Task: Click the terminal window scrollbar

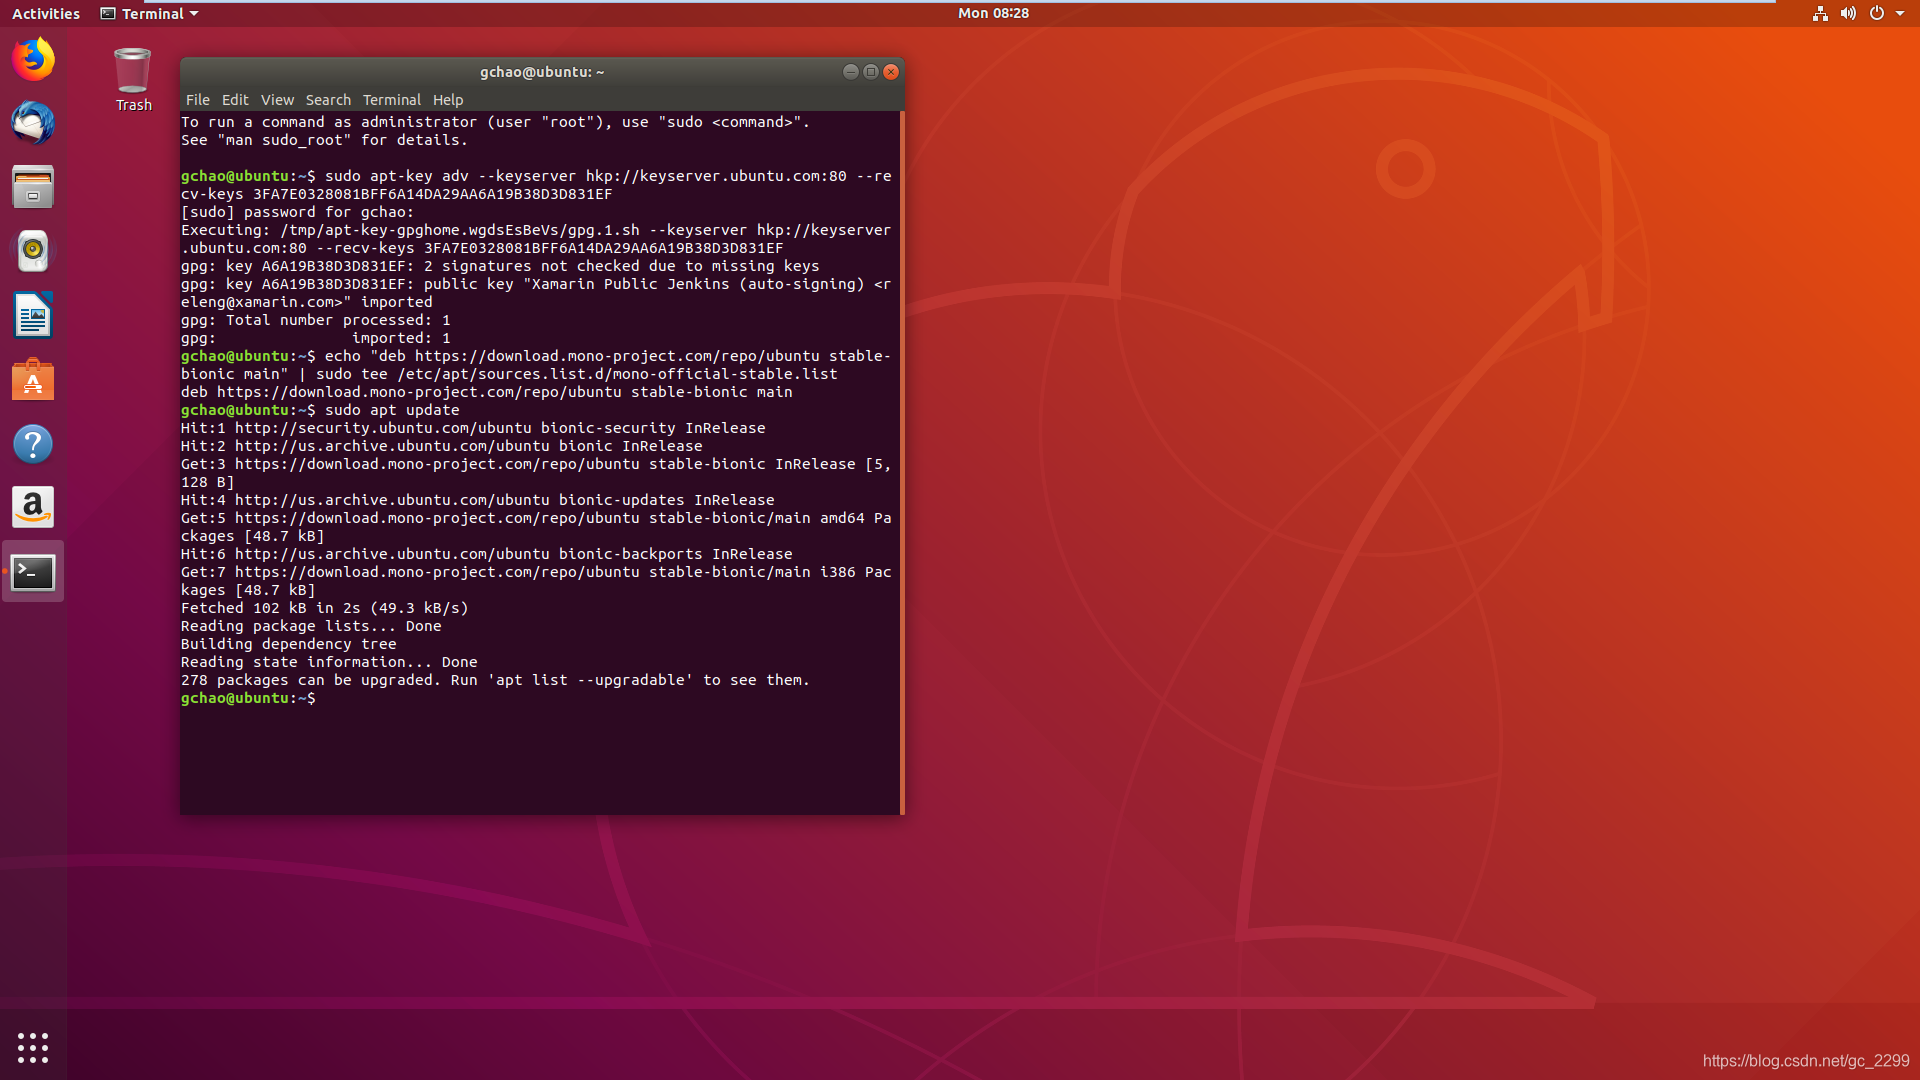Action: point(902,462)
